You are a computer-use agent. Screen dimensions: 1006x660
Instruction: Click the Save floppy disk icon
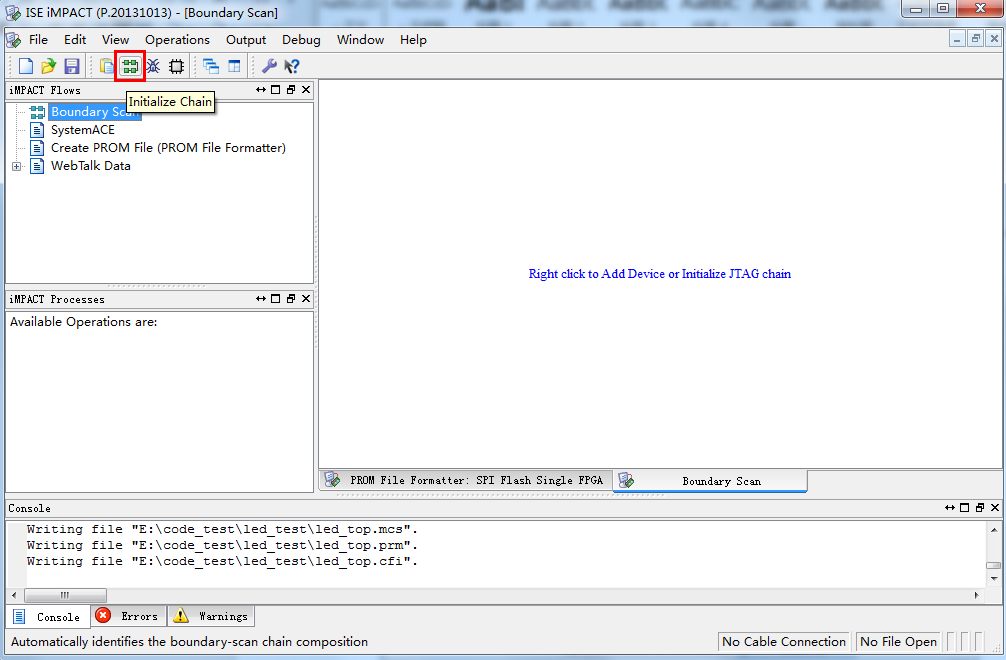point(72,66)
